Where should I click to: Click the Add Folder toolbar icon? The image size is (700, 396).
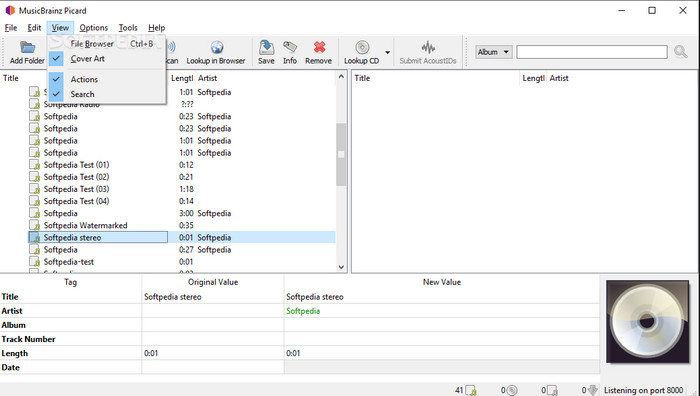click(27, 47)
